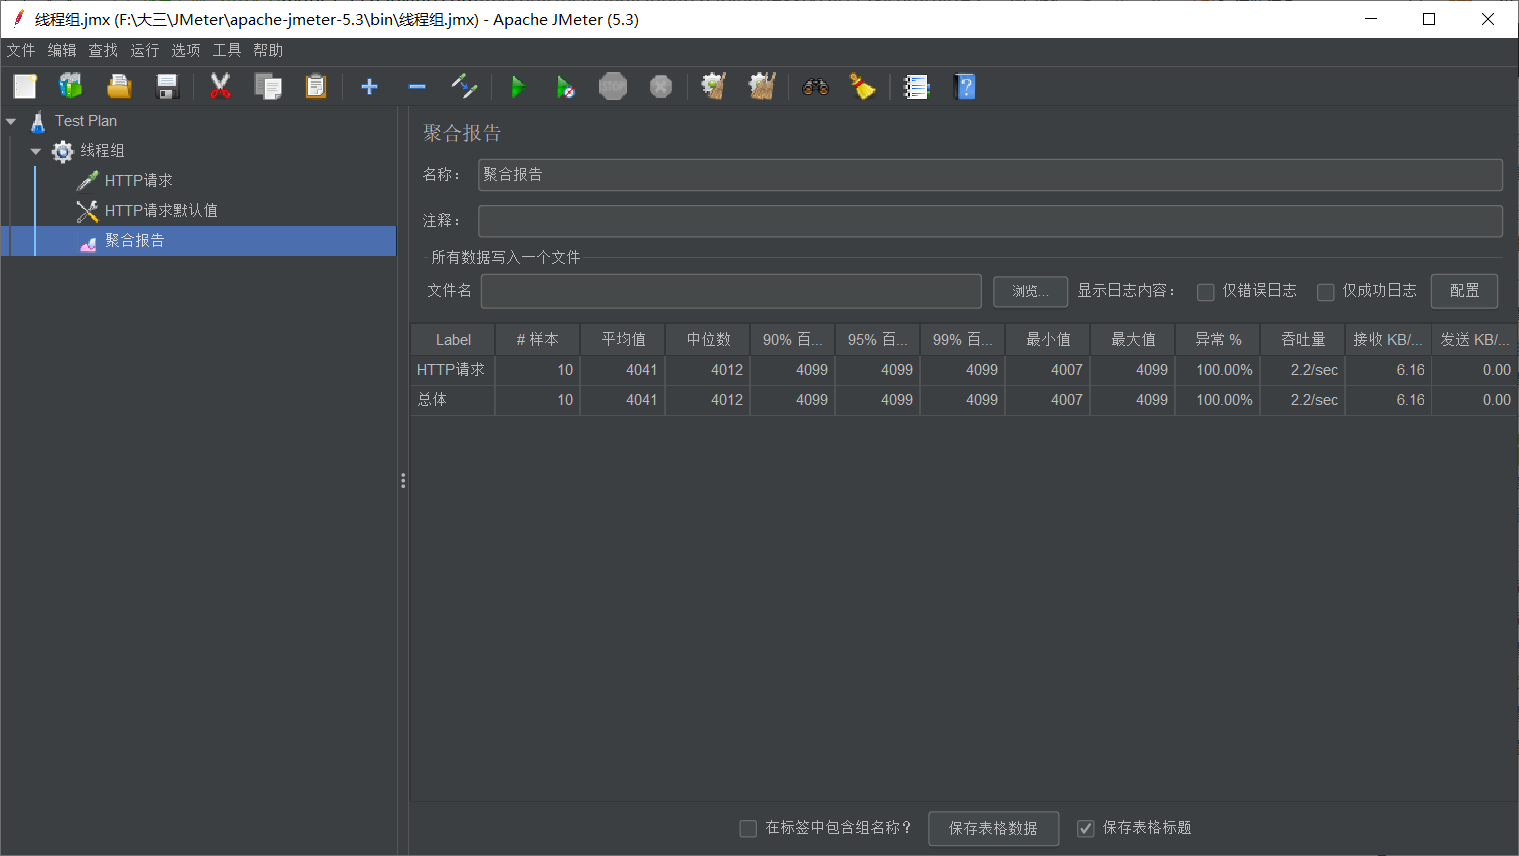
Task: Click the 注释 input field
Action: coord(990,221)
